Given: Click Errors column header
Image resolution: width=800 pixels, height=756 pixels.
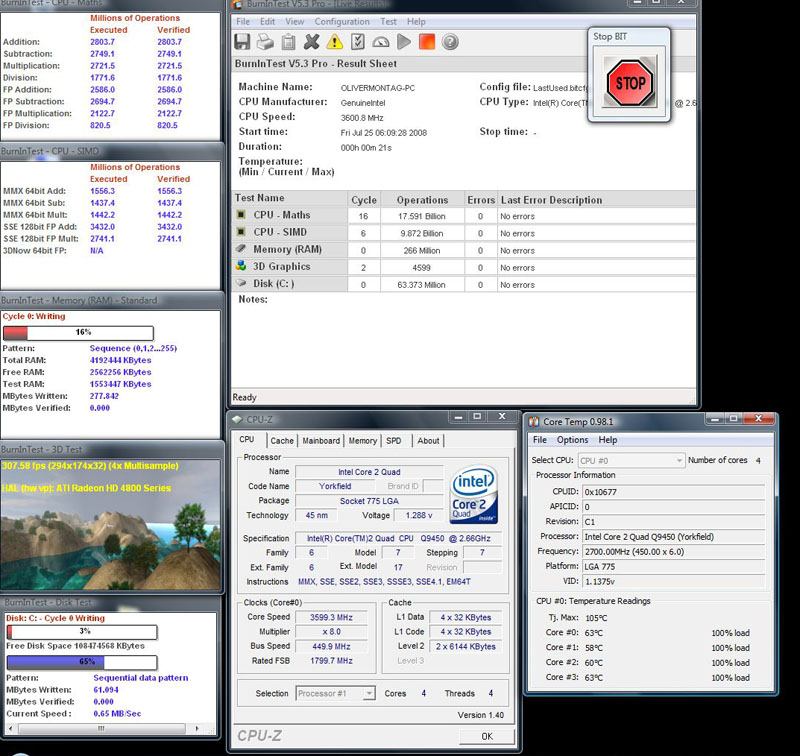Looking at the screenshot, I should pos(481,199).
